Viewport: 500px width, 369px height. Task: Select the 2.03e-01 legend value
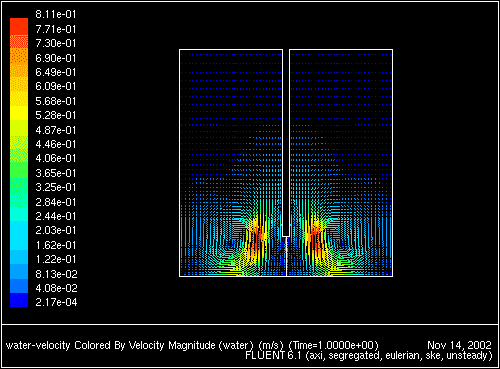(x=56, y=230)
